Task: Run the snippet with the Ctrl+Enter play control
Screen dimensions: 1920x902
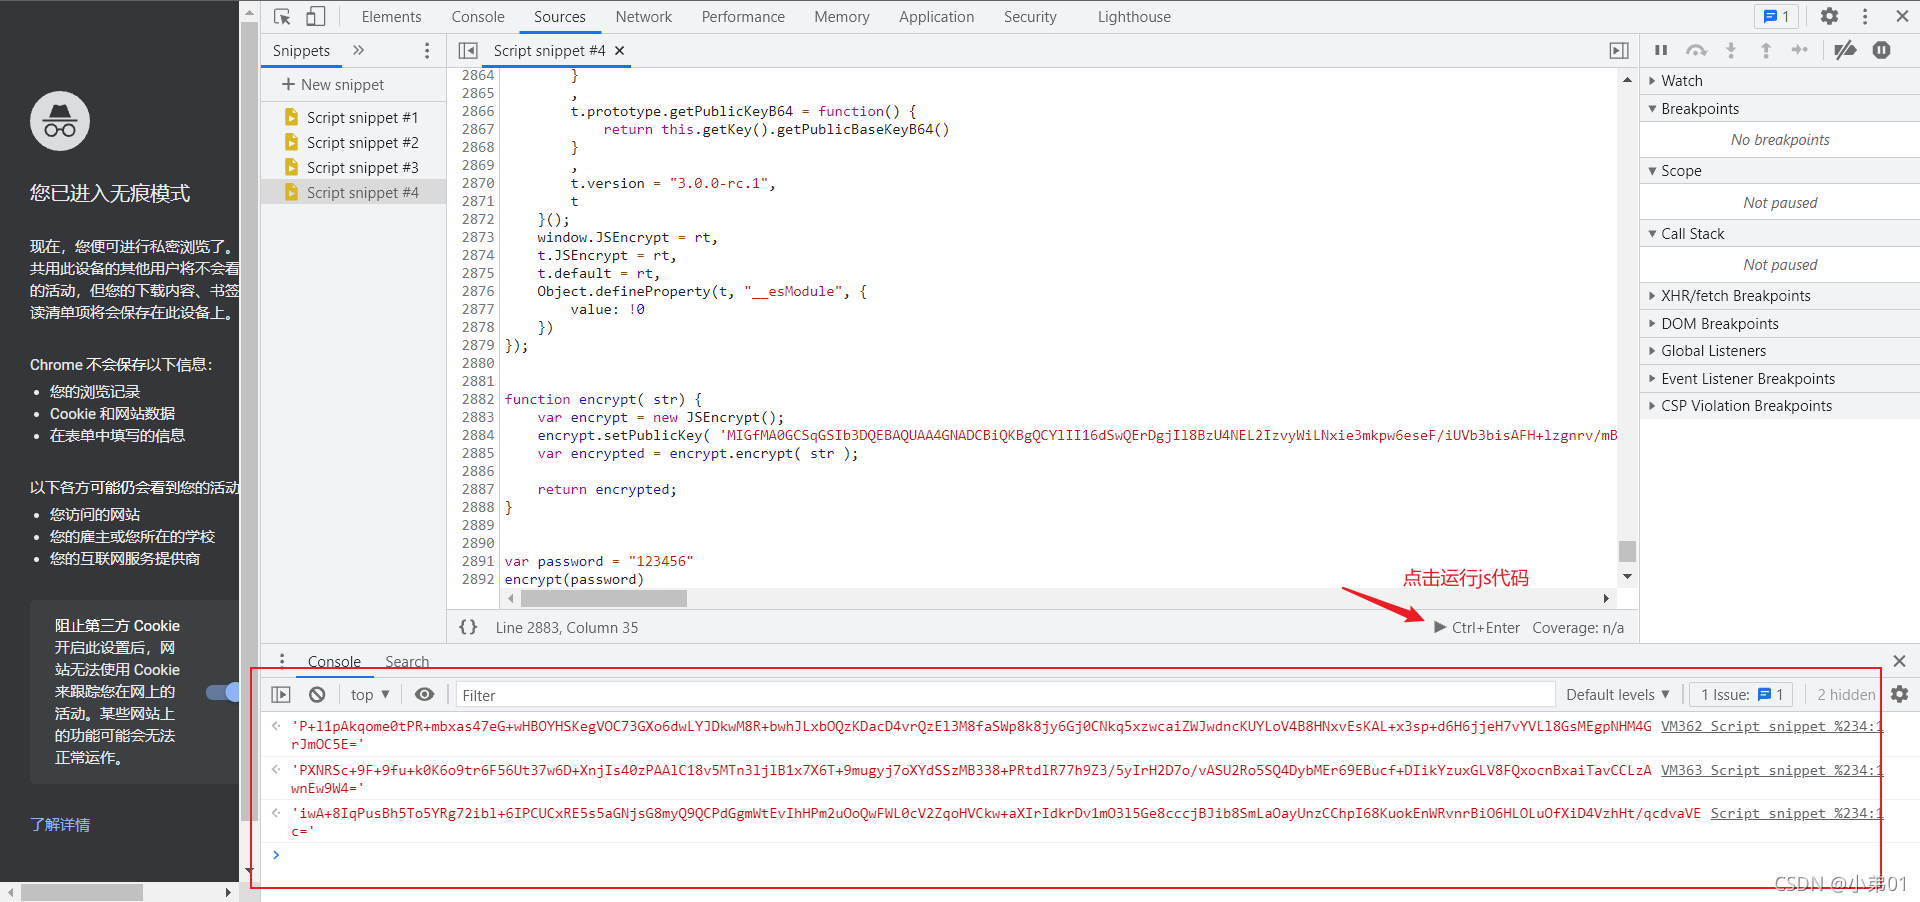Action: (1440, 627)
